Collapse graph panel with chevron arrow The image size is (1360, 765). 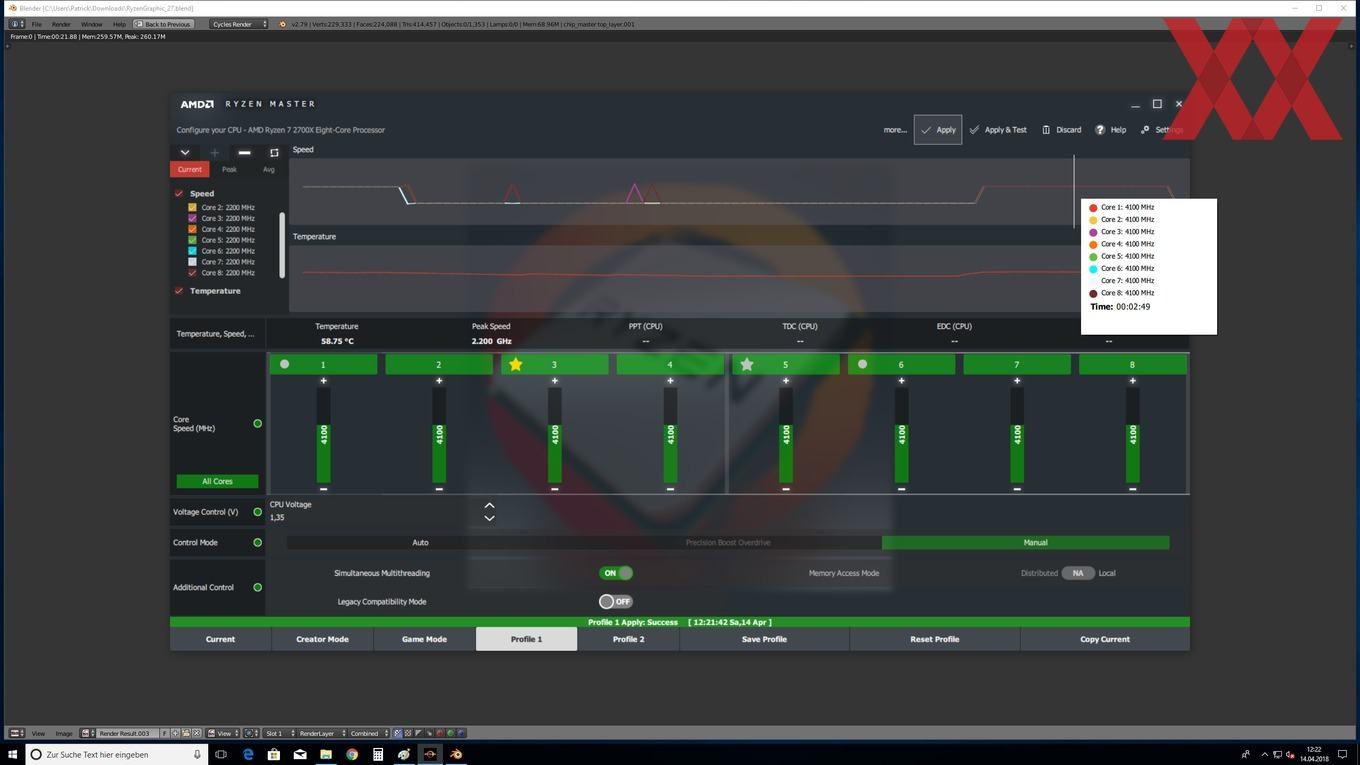185,153
